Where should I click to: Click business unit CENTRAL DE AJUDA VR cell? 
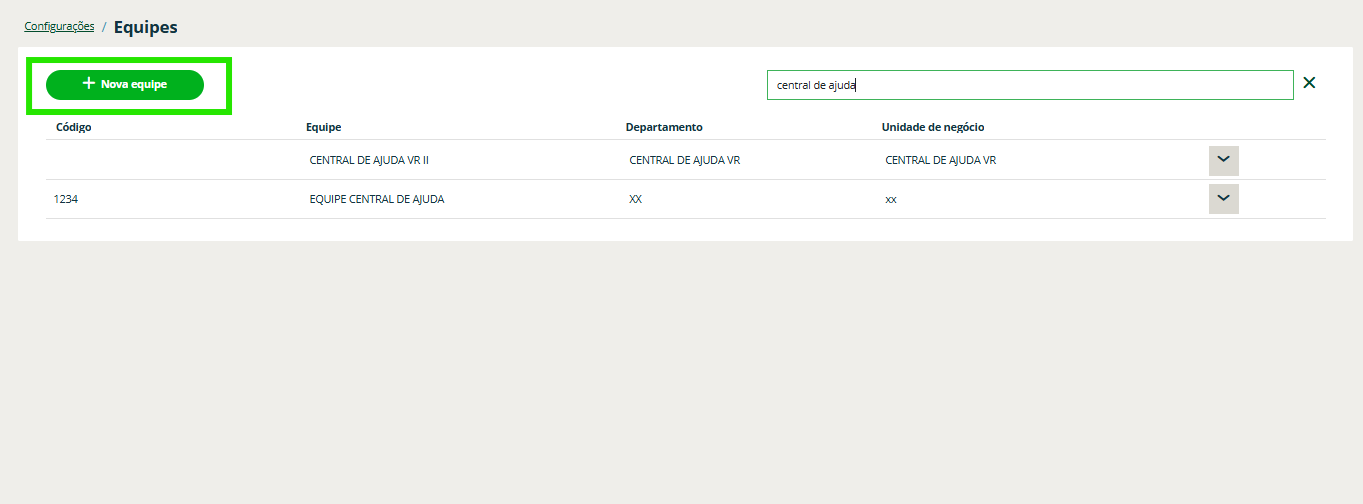click(940, 160)
